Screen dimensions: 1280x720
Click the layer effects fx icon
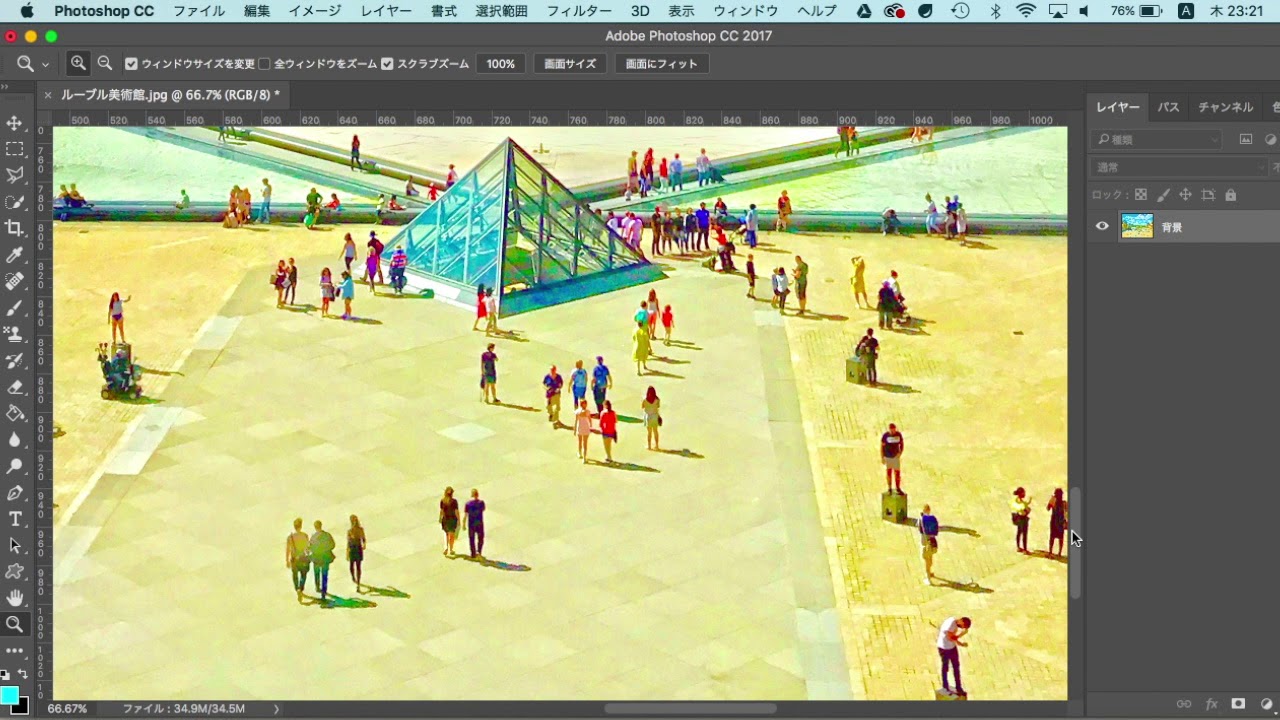point(1211,704)
